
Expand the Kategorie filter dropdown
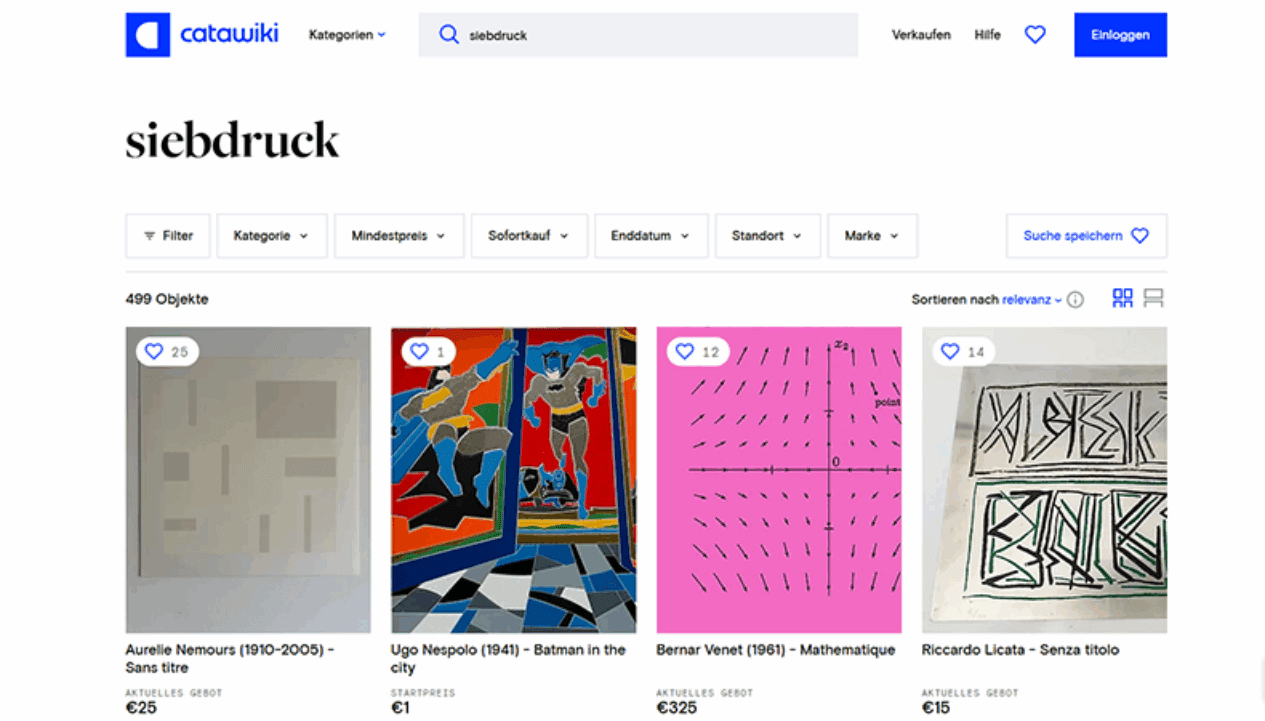tap(272, 236)
